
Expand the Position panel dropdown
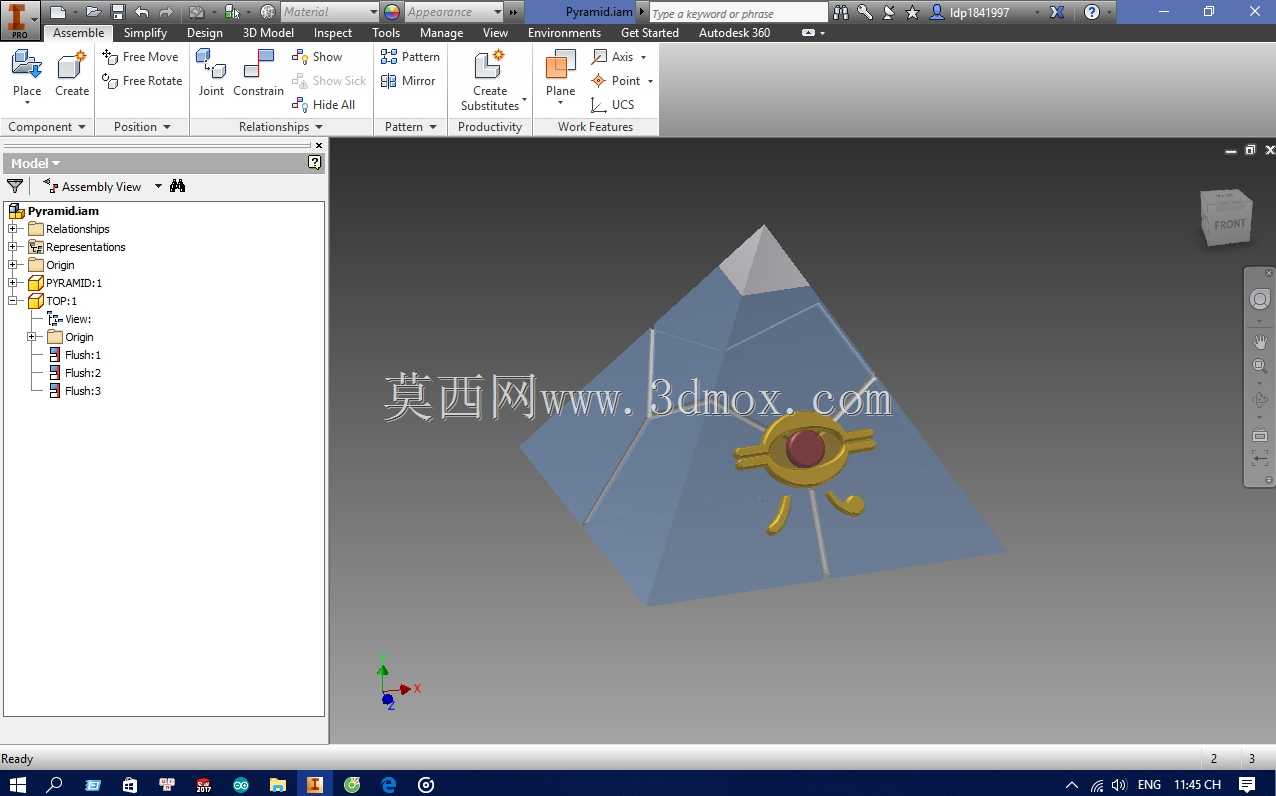pos(167,127)
